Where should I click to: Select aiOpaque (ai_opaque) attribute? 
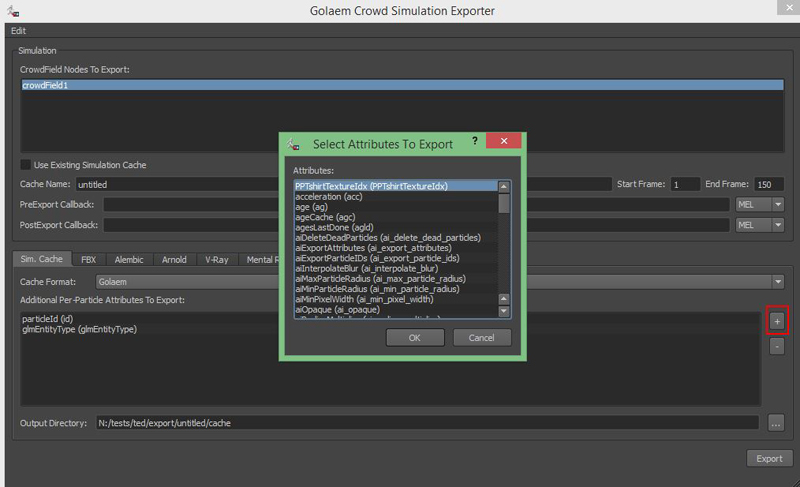pyautogui.click(x=396, y=310)
